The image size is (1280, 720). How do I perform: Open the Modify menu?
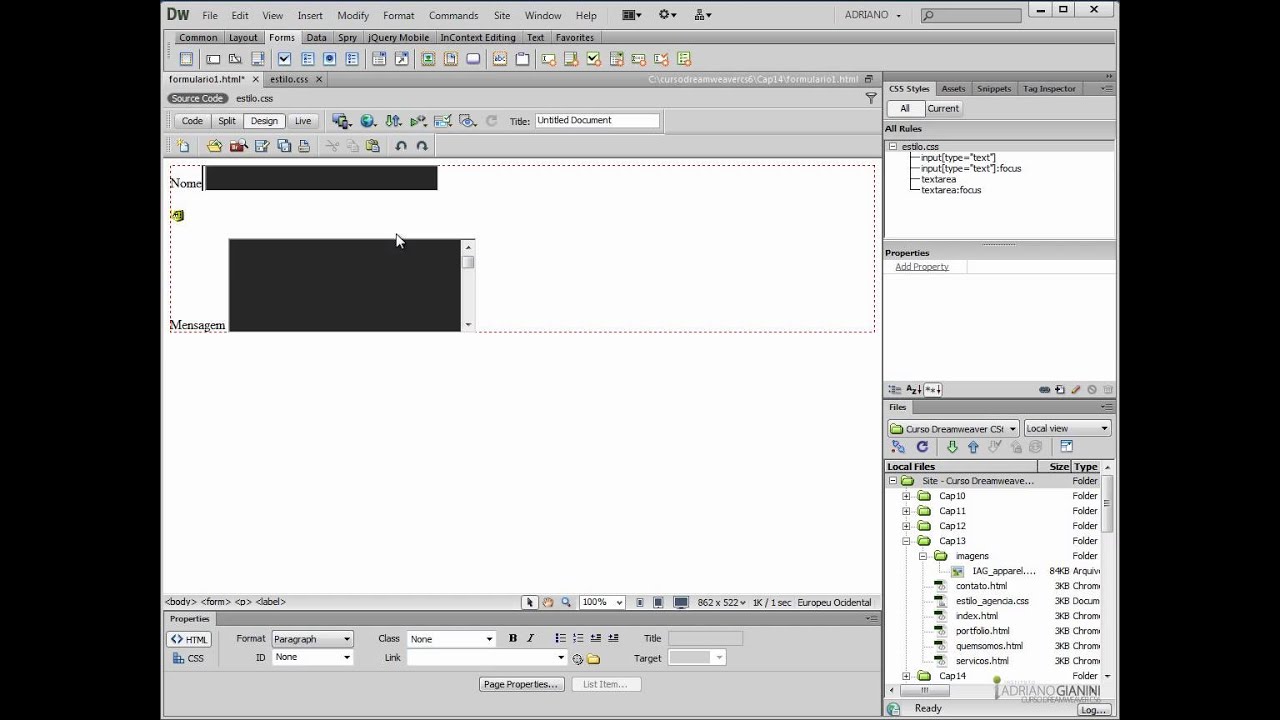point(353,15)
